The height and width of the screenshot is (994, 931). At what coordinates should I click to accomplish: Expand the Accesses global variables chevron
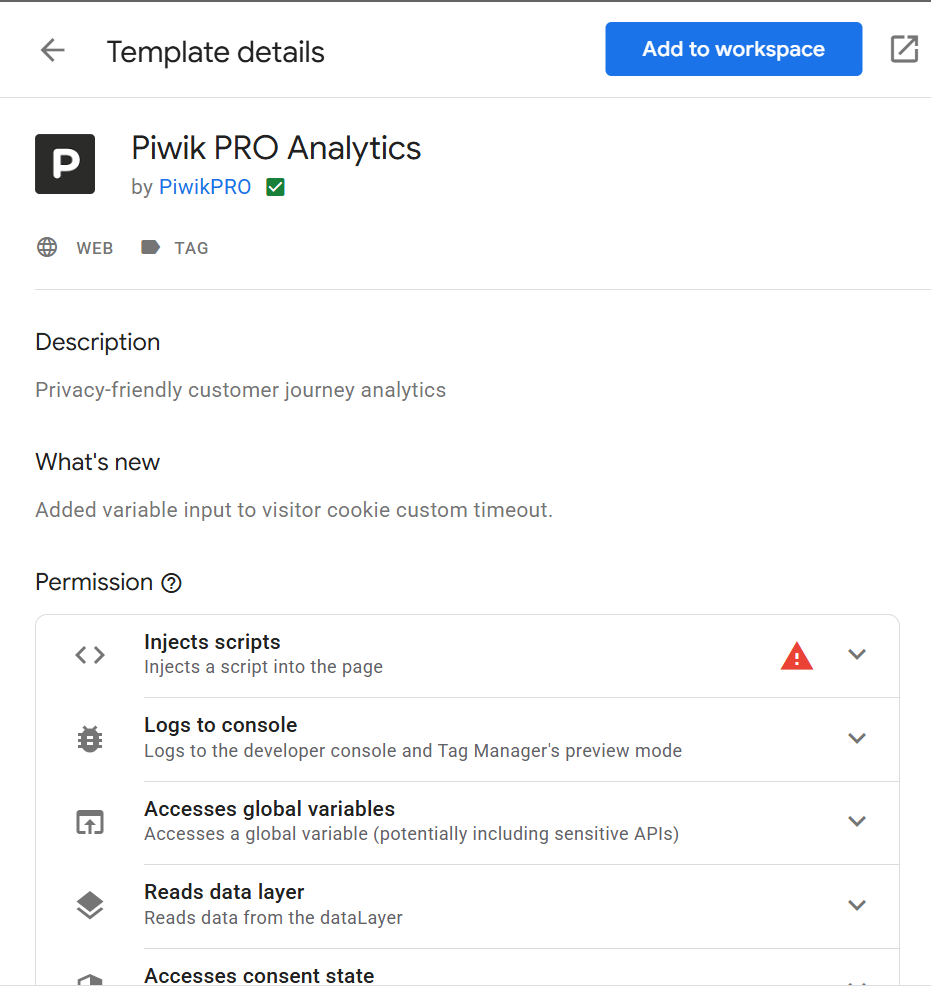tap(857, 821)
